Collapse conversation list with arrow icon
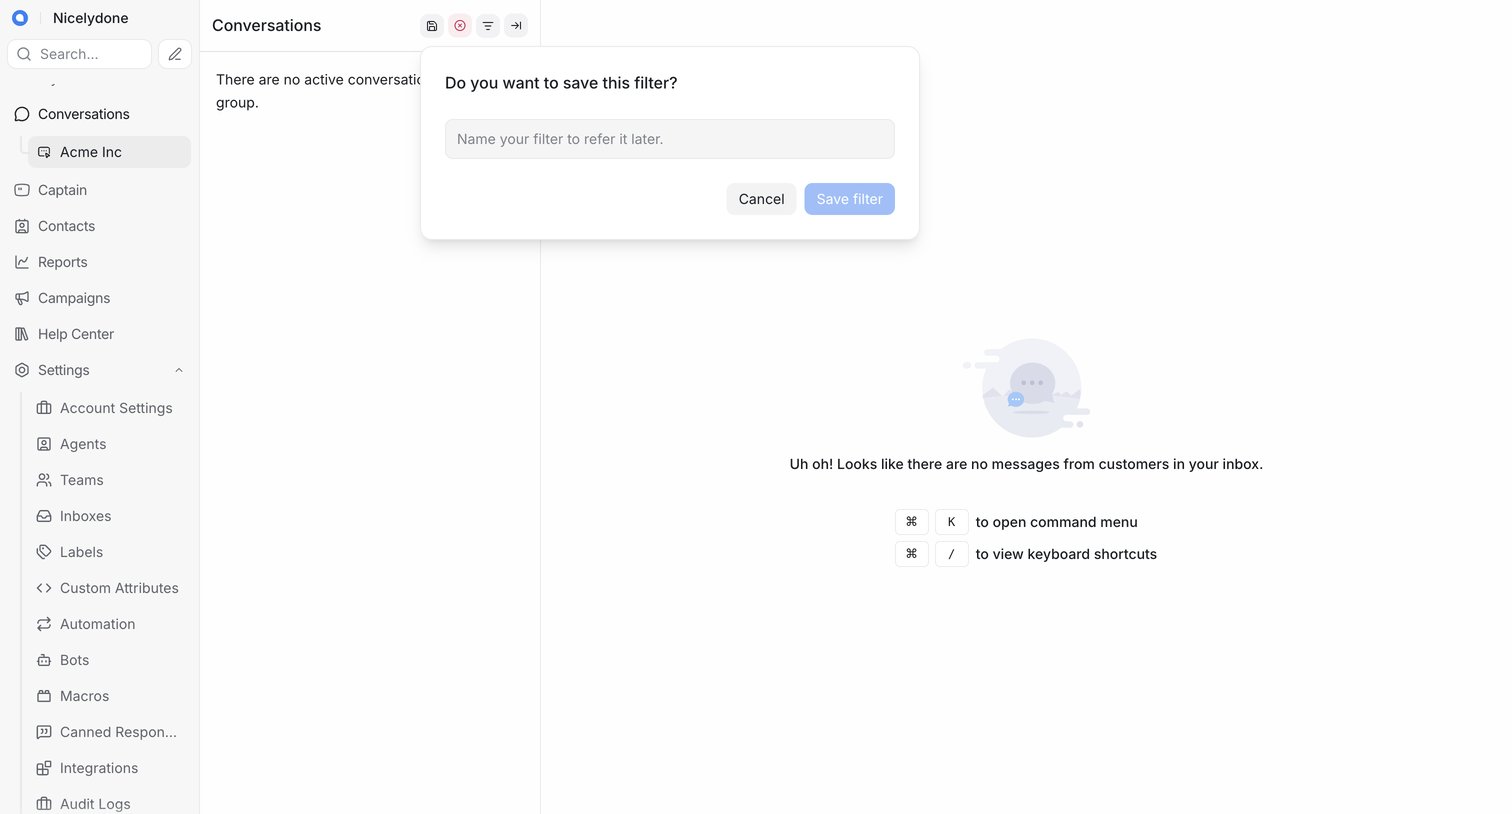The width and height of the screenshot is (1512, 814). tap(516, 26)
